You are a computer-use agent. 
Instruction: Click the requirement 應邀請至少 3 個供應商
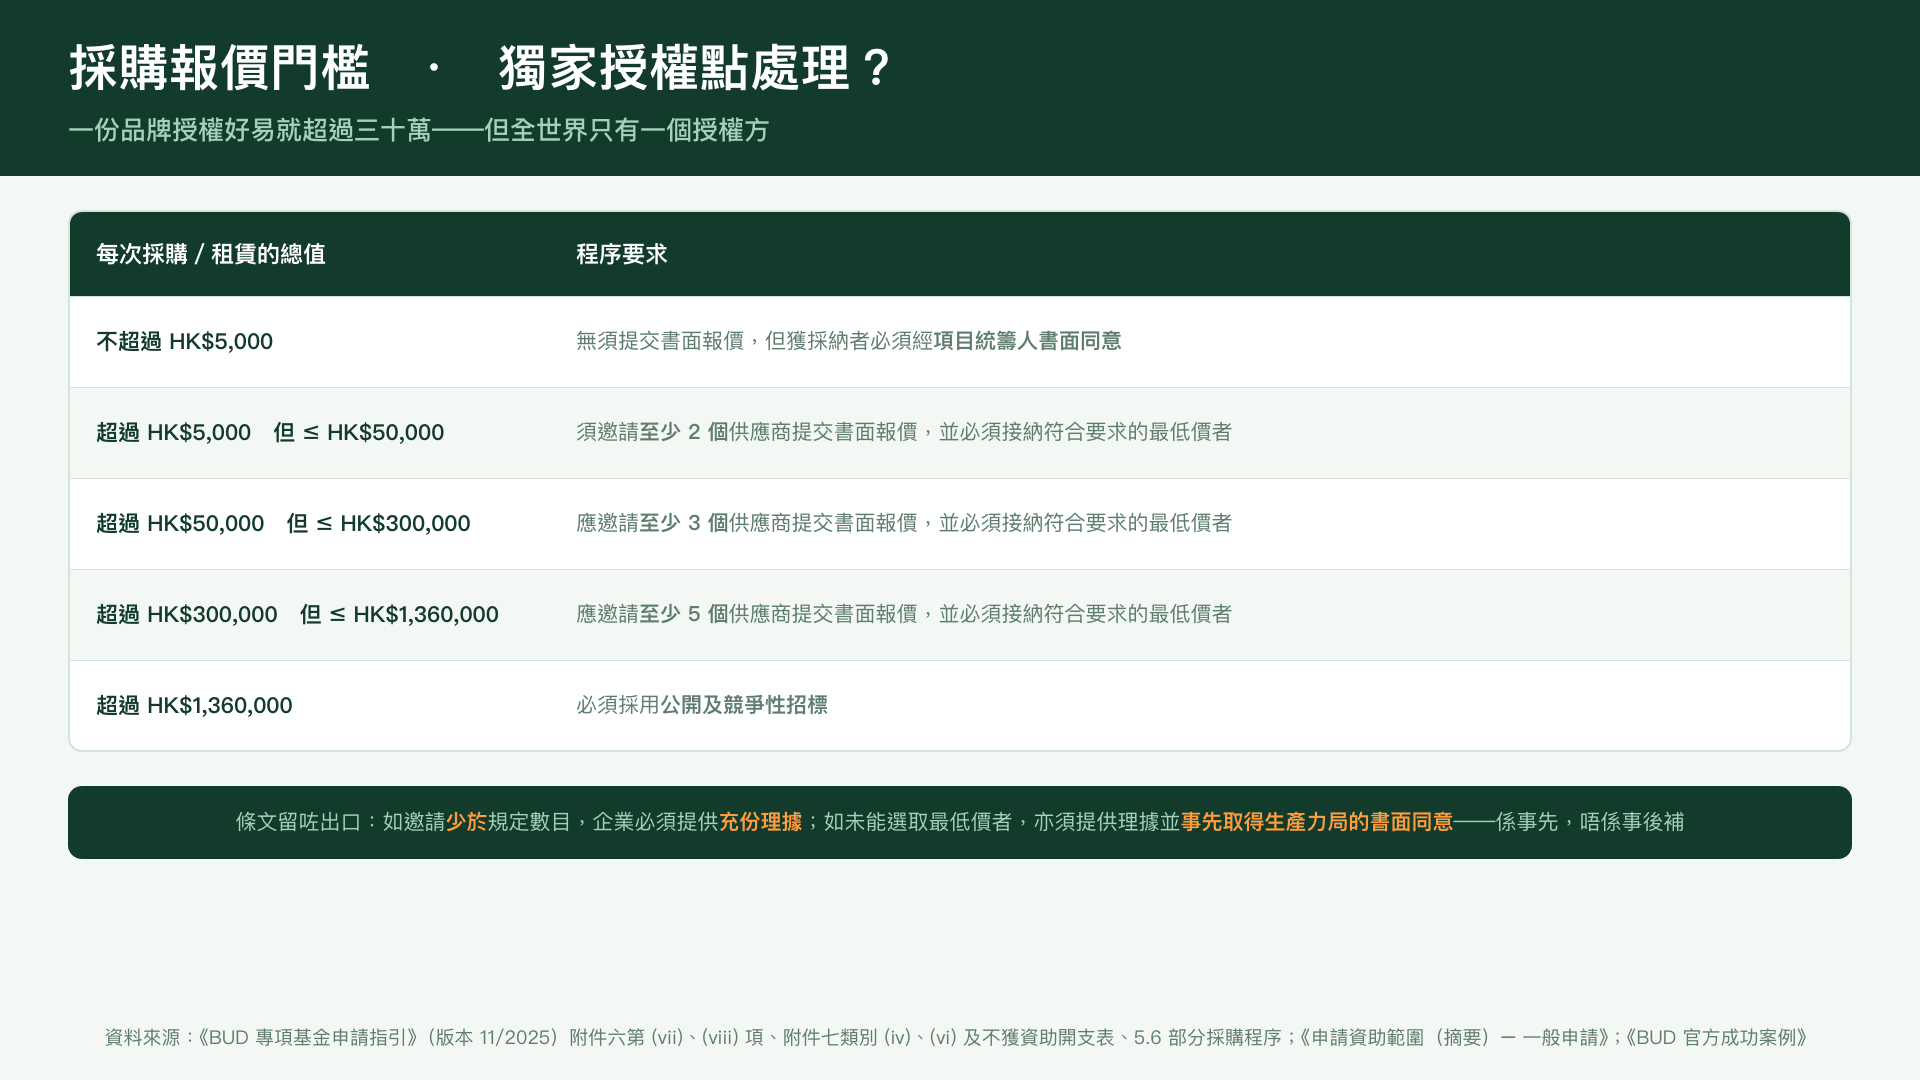tap(904, 523)
